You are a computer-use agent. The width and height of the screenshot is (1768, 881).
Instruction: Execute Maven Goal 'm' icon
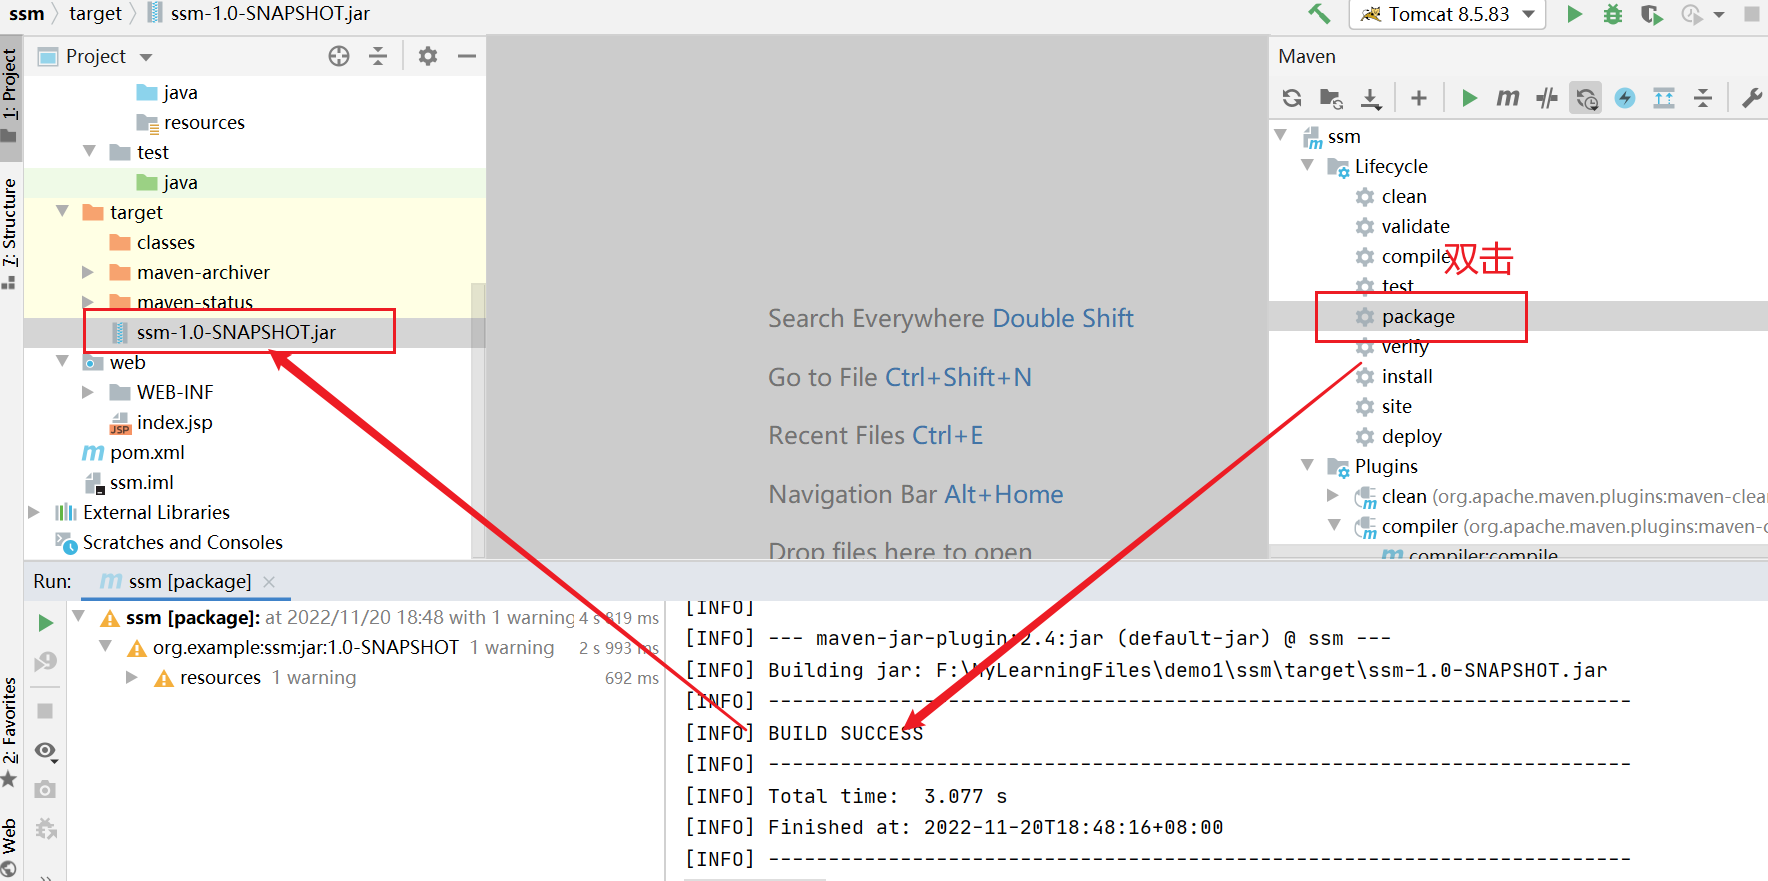(1508, 98)
